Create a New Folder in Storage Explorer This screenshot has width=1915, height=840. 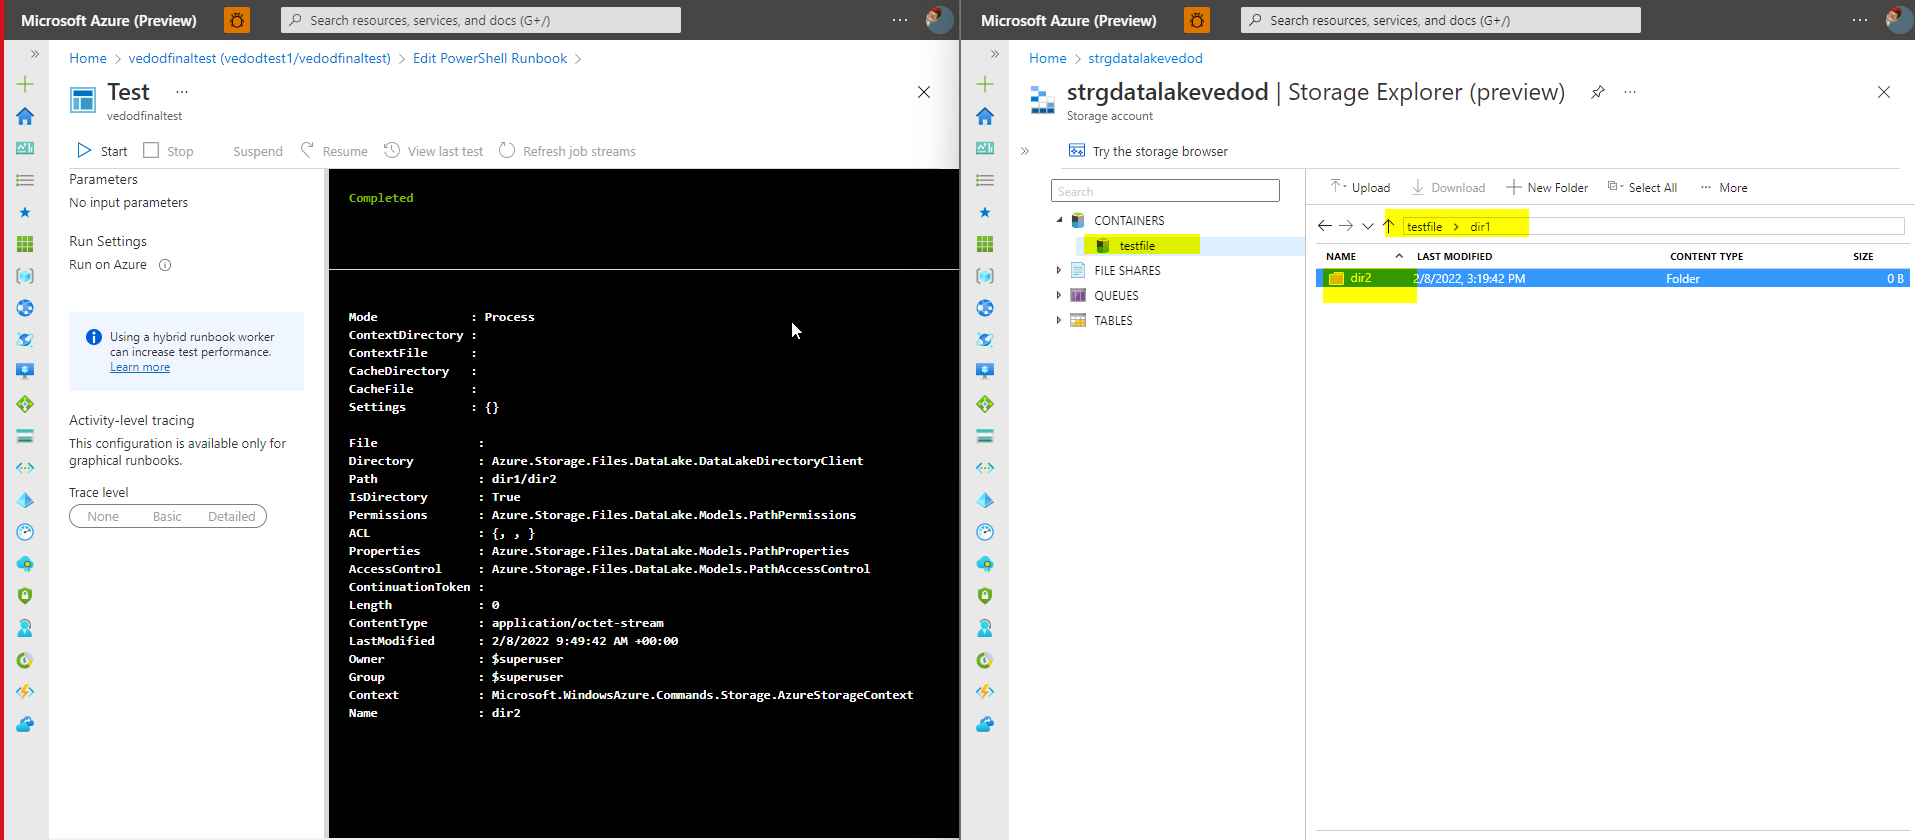[1547, 187]
